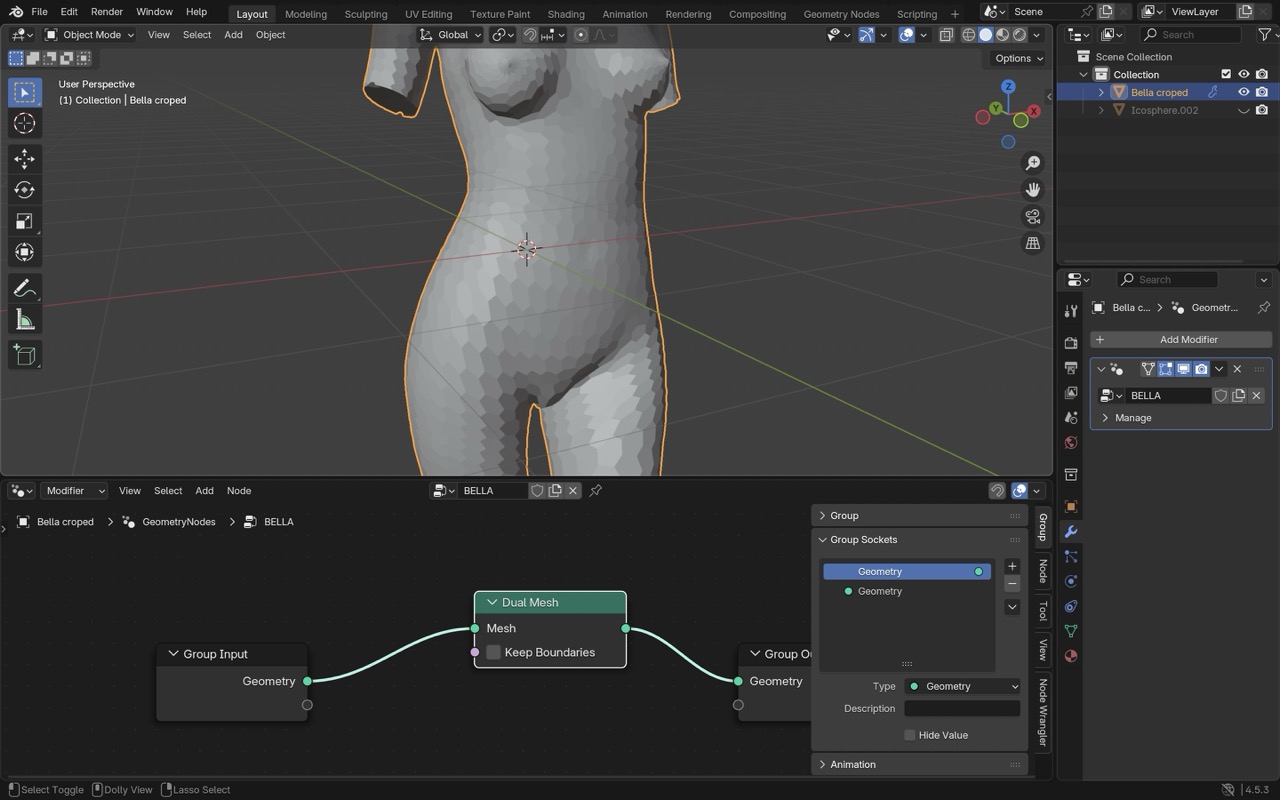Switch to the Geometry Nodes workspace tab
The width and height of the screenshot is (1280, 800).
click(x=841, y=14)
